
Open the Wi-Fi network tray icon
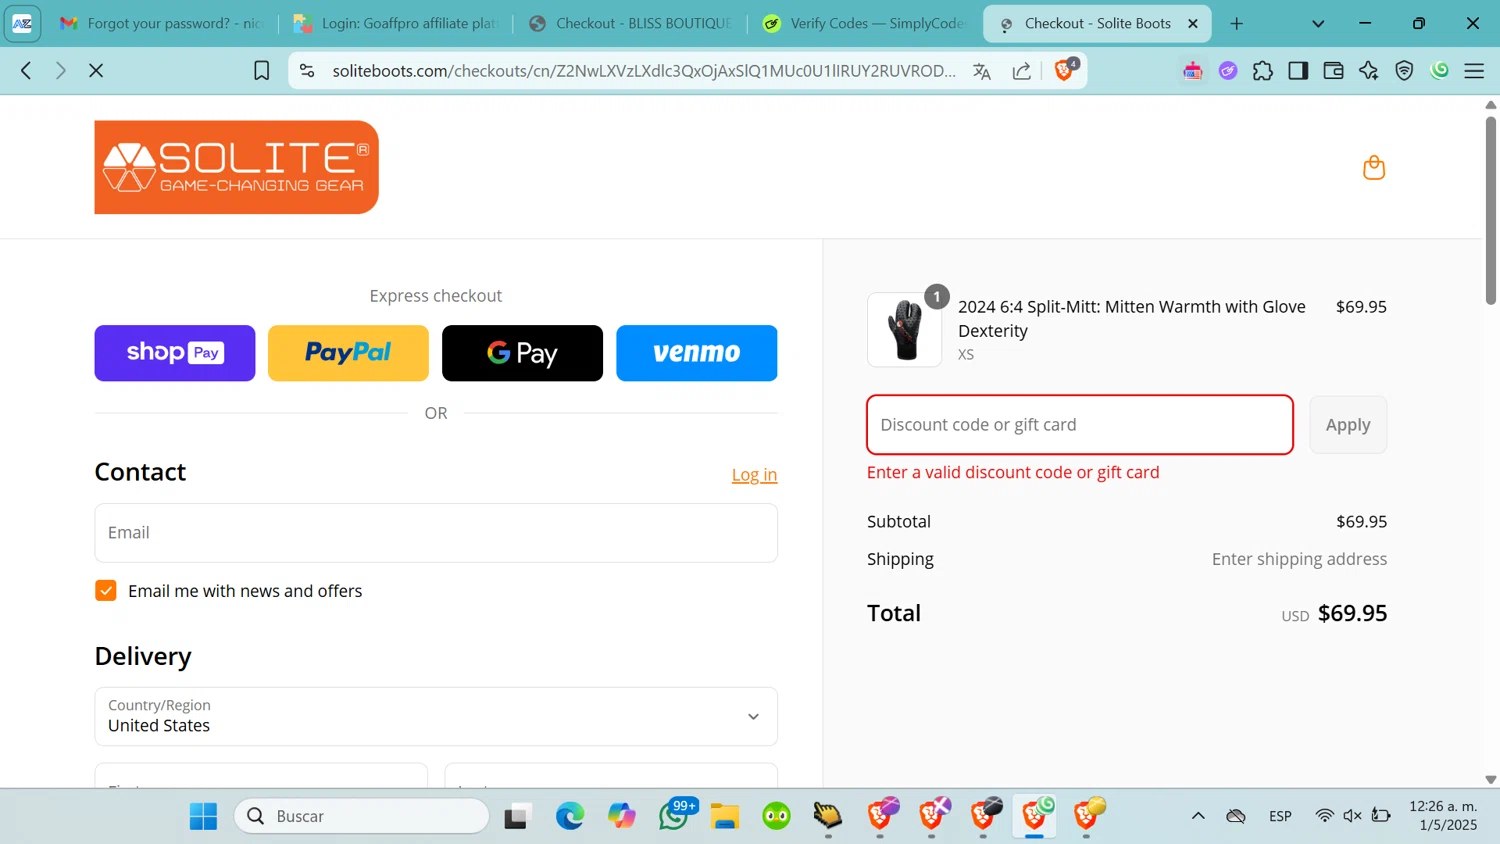(x=1324, y=816)
